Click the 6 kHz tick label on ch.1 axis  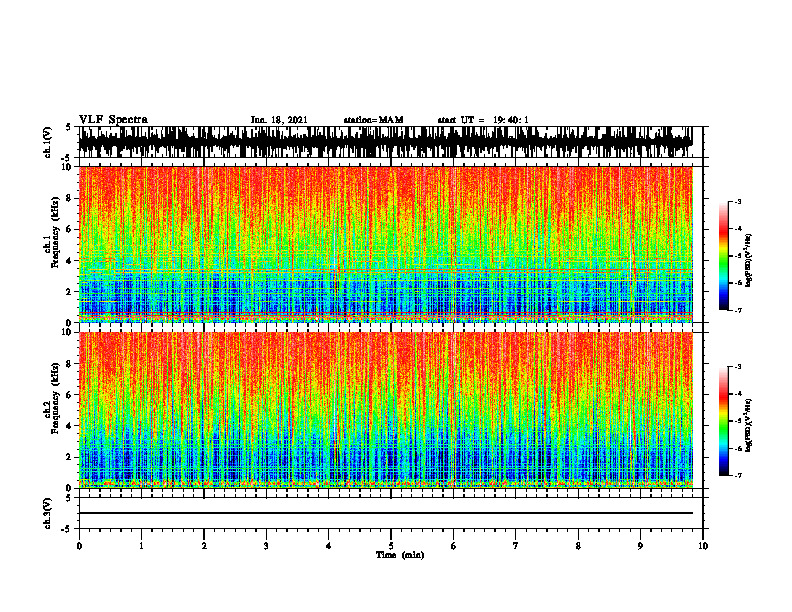70,229
